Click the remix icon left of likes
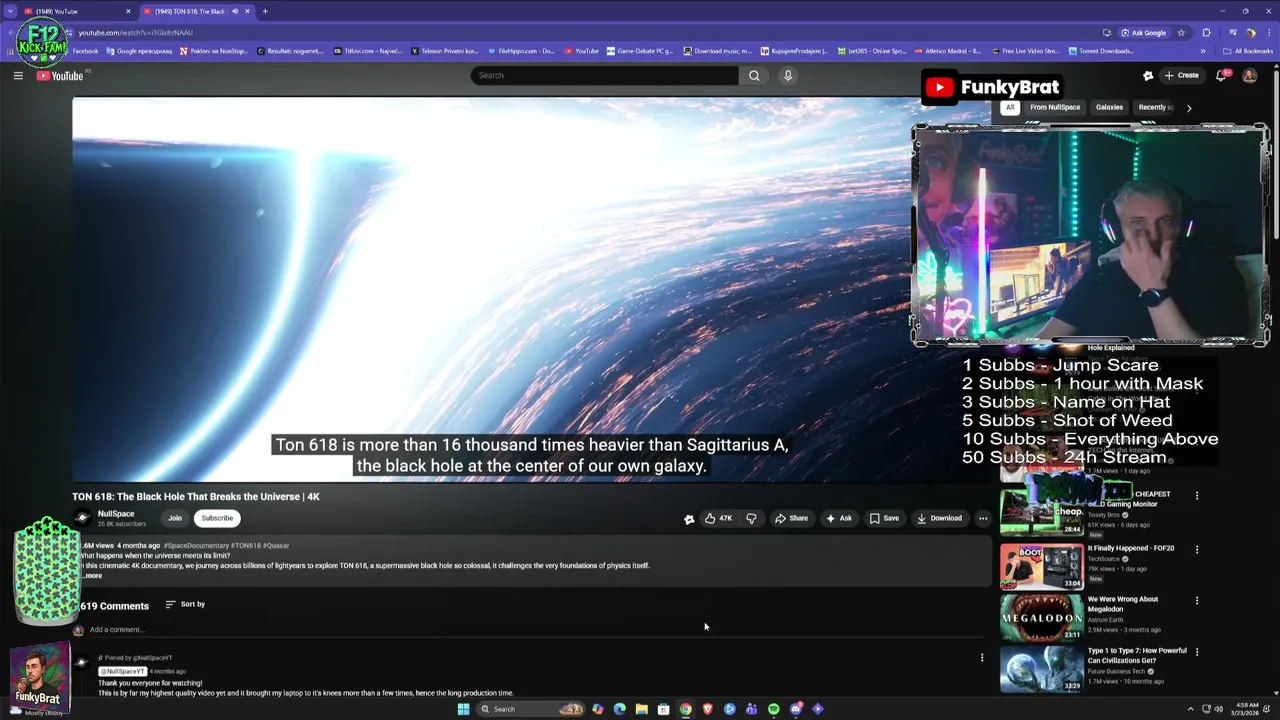This screenshot has width=1280, height=720. tap(689, 518)
